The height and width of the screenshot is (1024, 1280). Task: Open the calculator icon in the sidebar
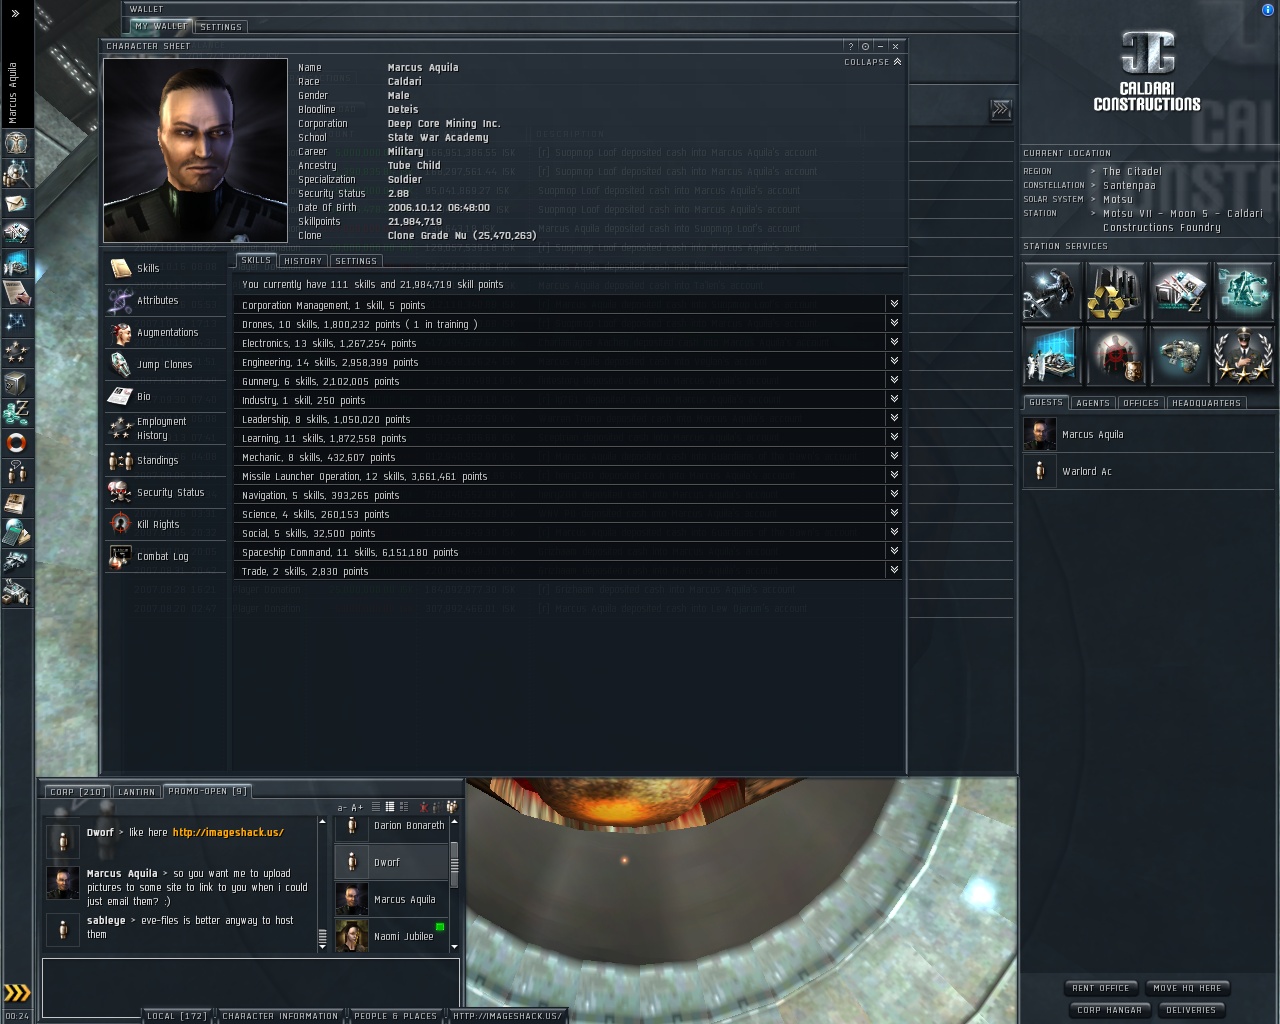(17, 532)
